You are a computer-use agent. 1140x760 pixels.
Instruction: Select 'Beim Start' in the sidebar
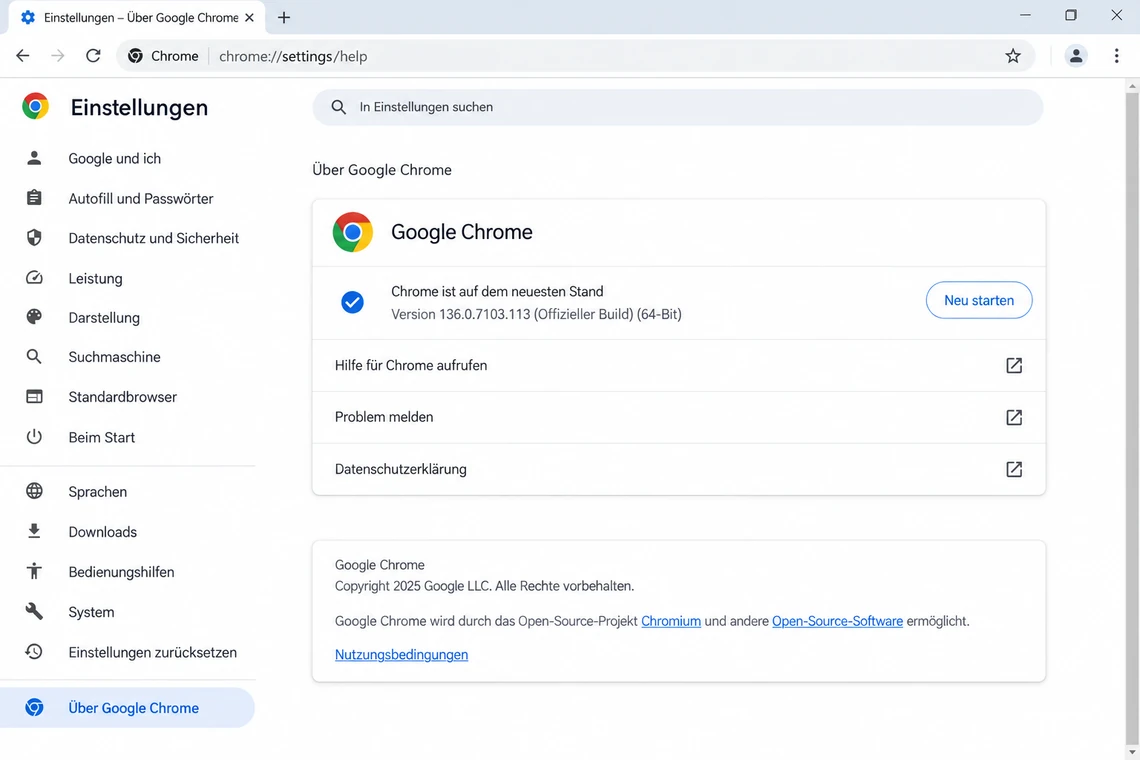[x=127, y=437]
